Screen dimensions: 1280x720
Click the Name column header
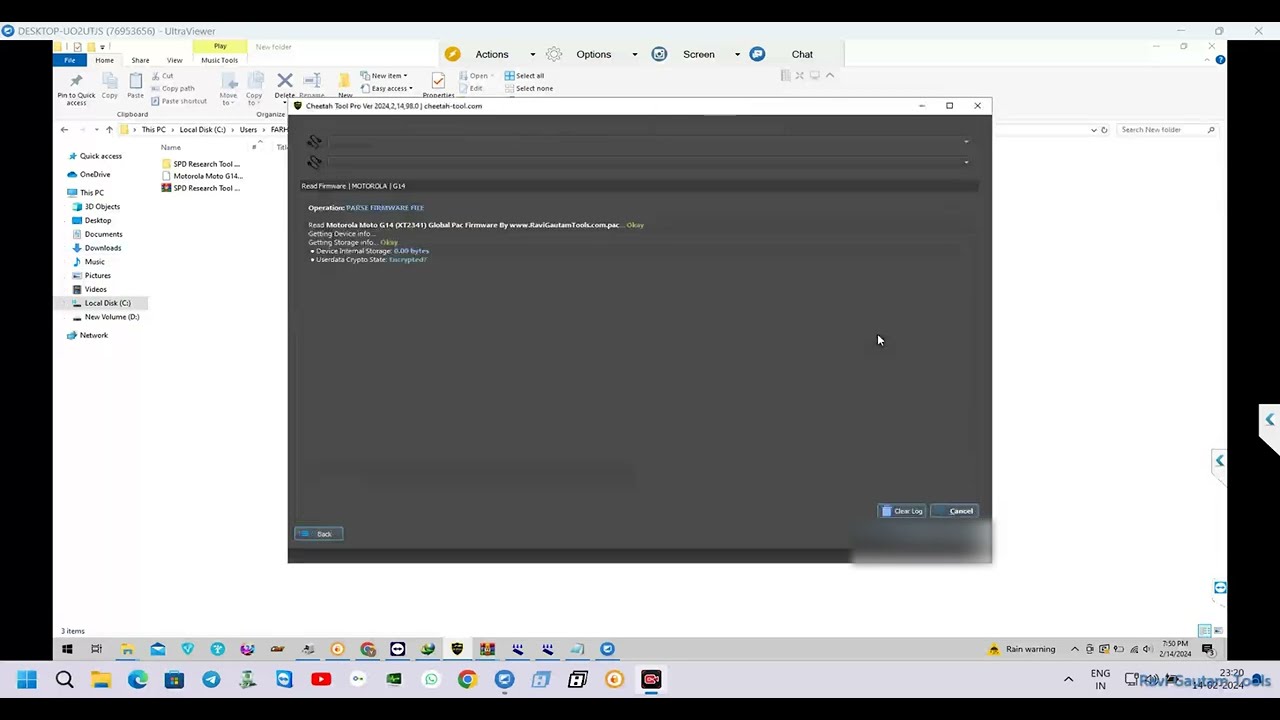pyautogui.click(x=171, y=148)
